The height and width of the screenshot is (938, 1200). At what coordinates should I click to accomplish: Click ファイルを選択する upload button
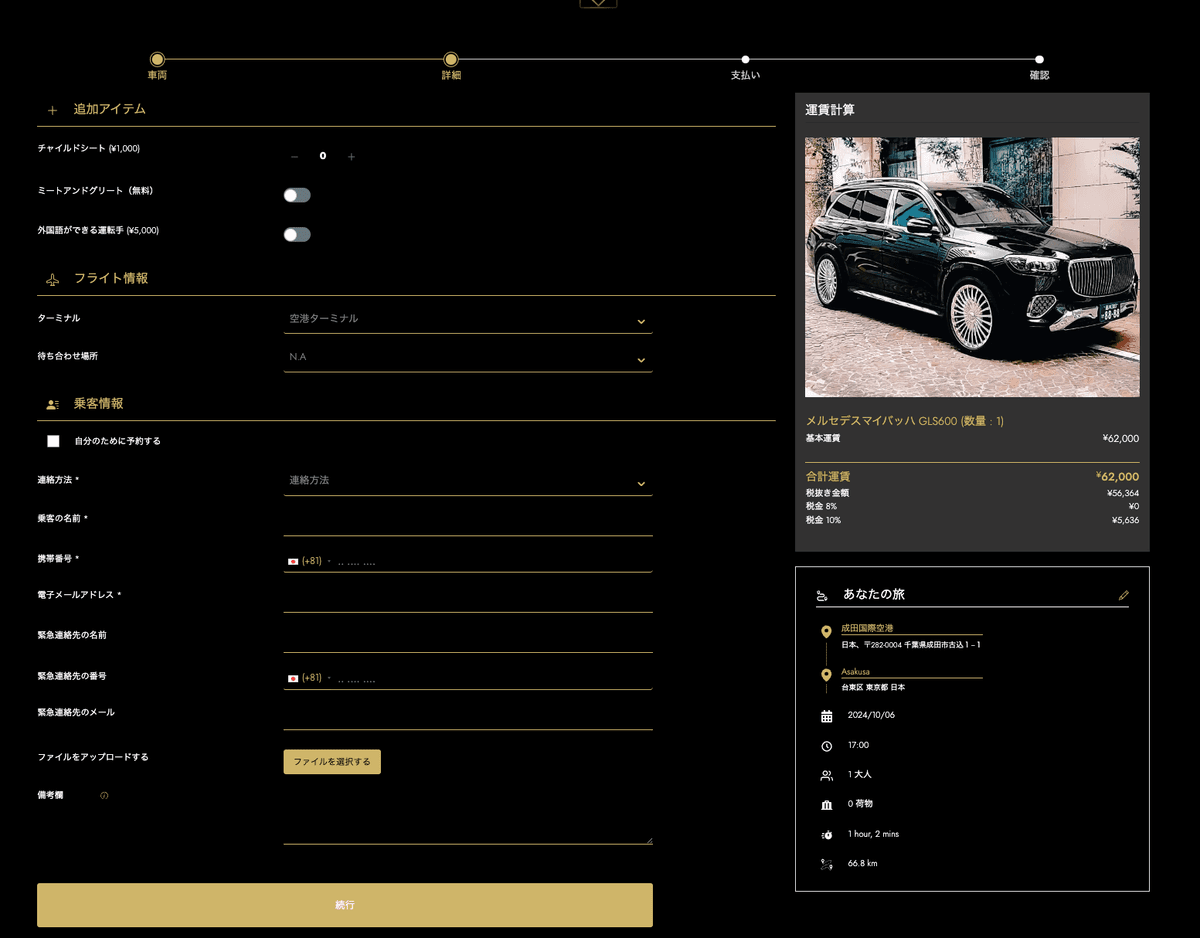[332, 762]
